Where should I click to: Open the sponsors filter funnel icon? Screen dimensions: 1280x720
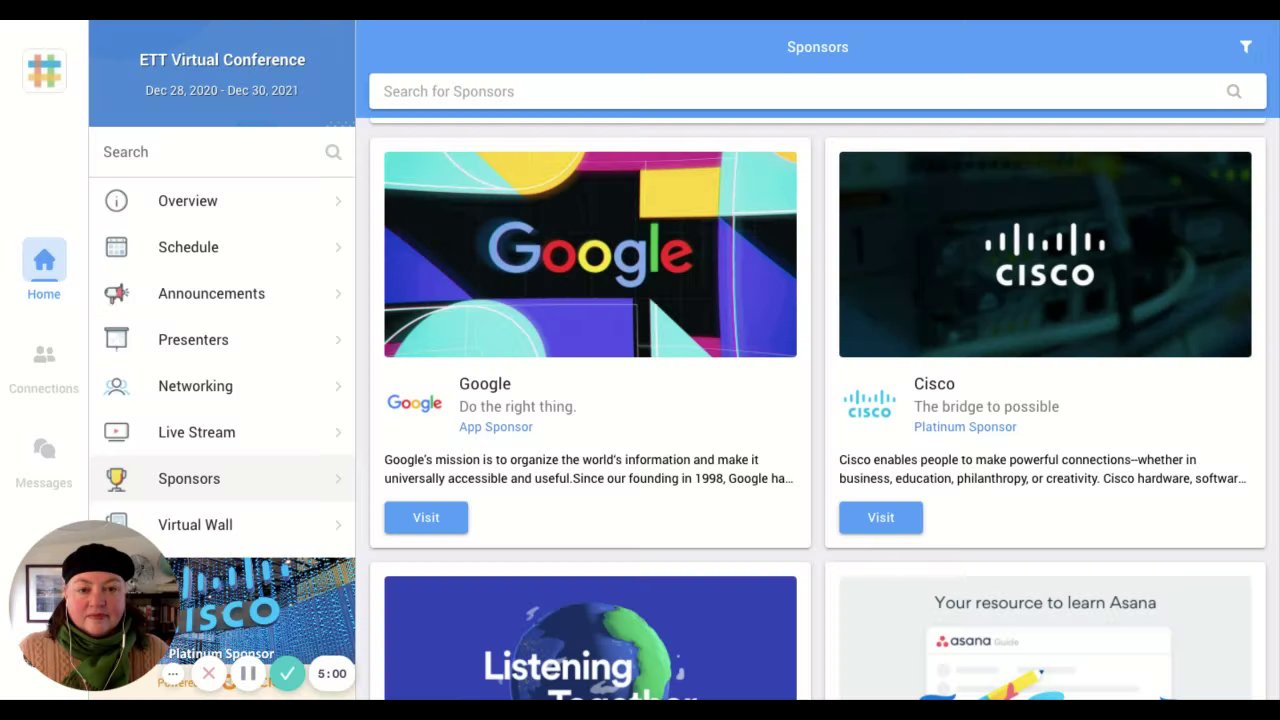click(x=1246, y=47)
